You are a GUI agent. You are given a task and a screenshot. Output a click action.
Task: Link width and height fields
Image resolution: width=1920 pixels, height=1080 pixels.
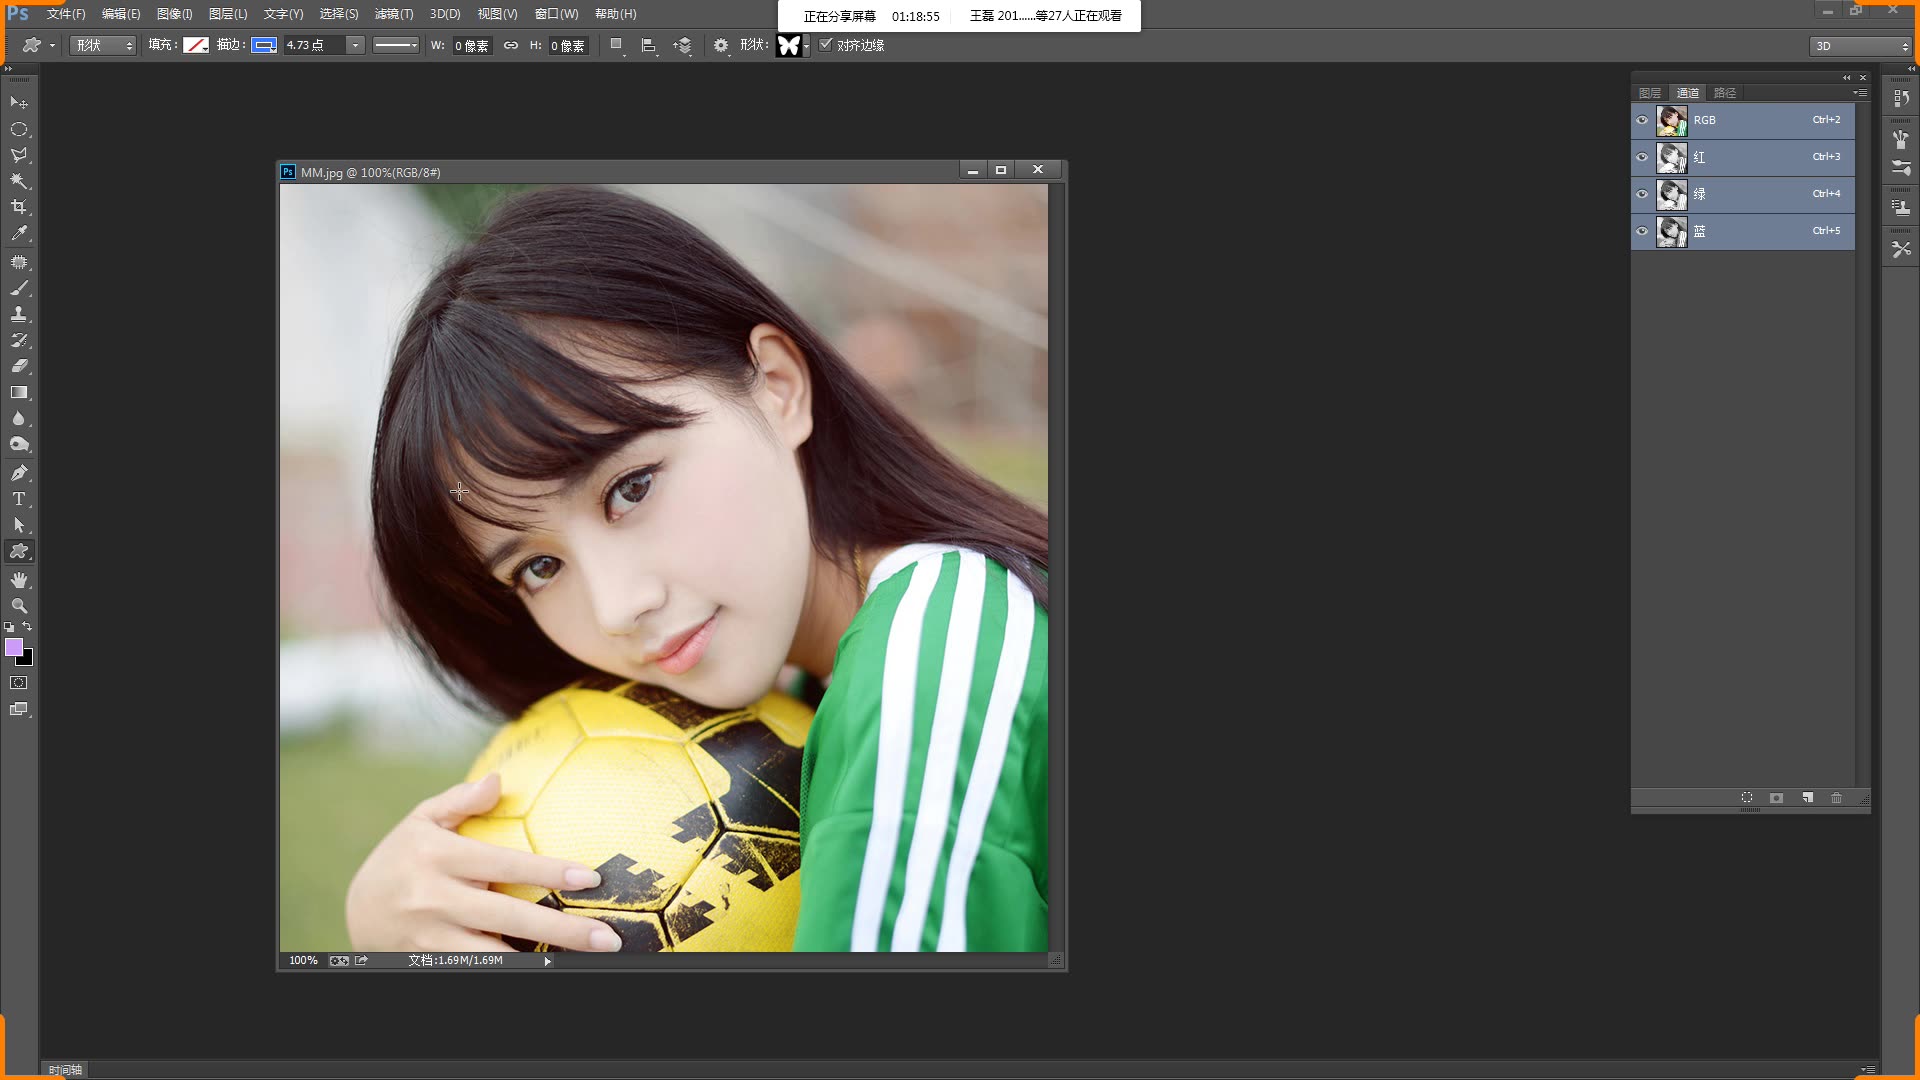click(x=511, y=45)
